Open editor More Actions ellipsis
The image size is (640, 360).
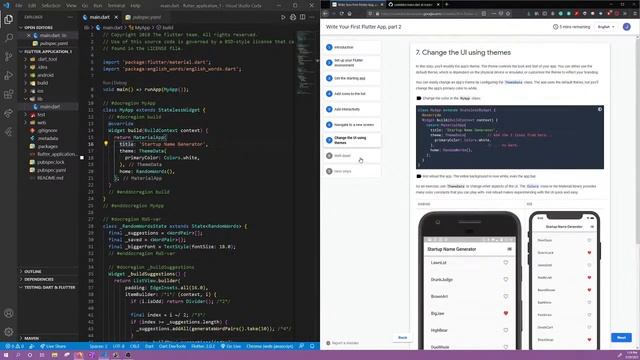(312, 17)
